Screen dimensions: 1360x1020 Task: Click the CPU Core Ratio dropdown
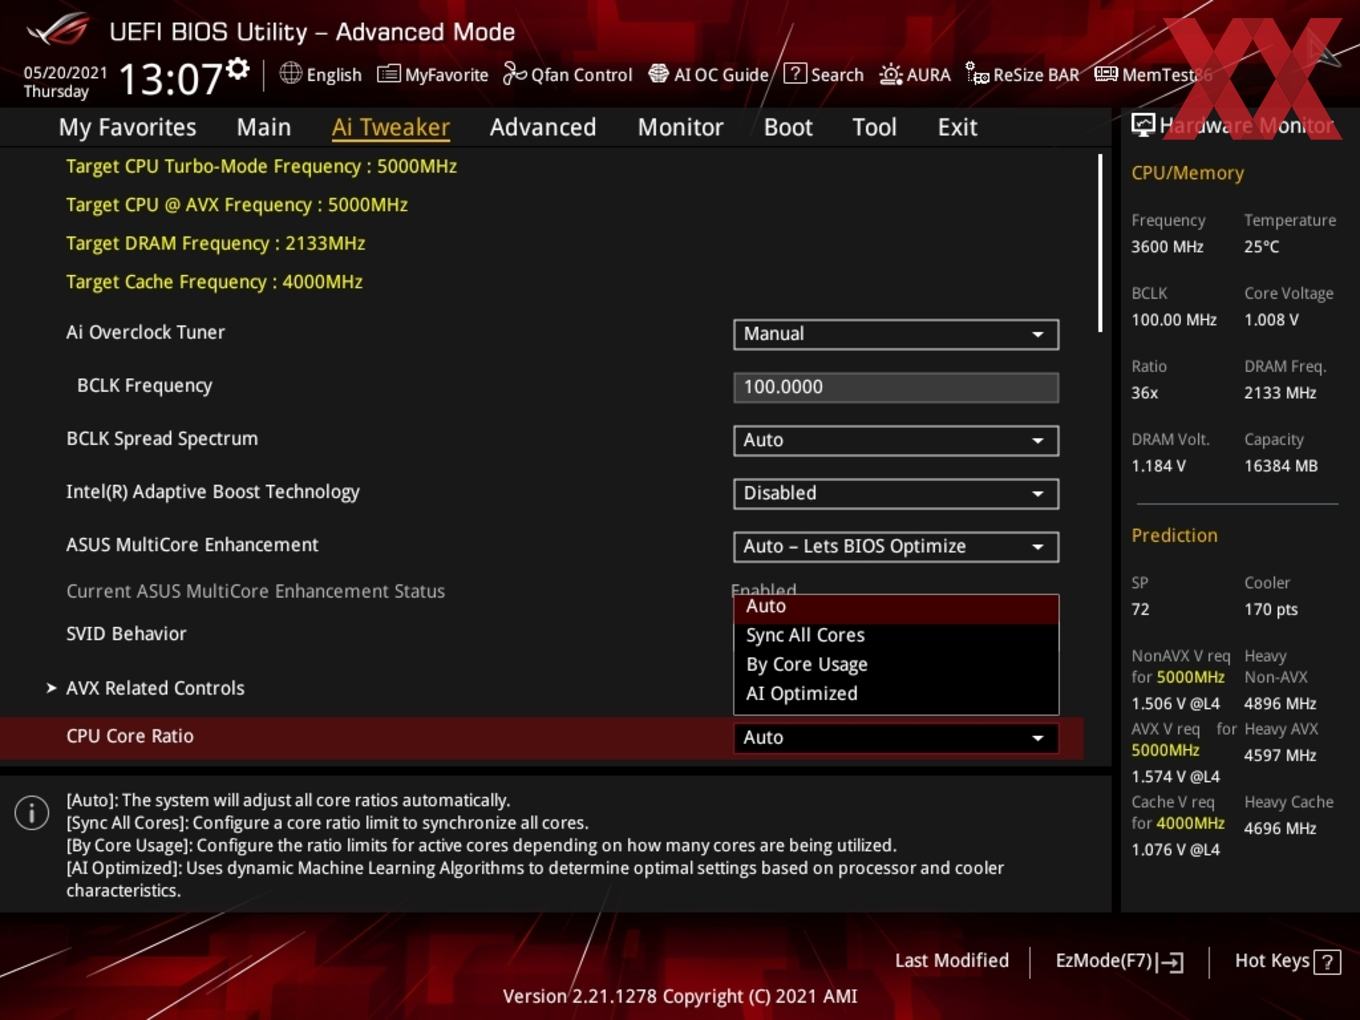coord(896,737)
